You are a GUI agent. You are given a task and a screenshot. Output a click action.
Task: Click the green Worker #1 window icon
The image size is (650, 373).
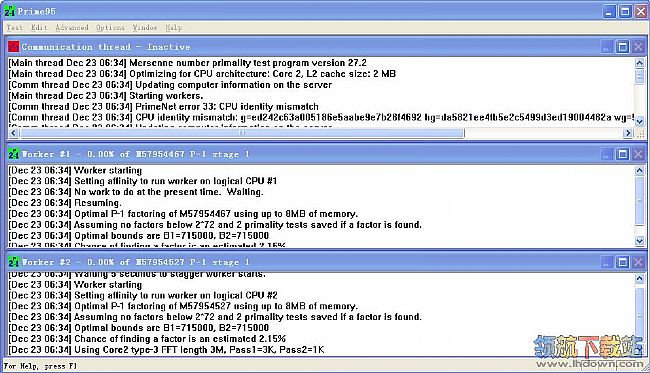[x=13, y=154]
